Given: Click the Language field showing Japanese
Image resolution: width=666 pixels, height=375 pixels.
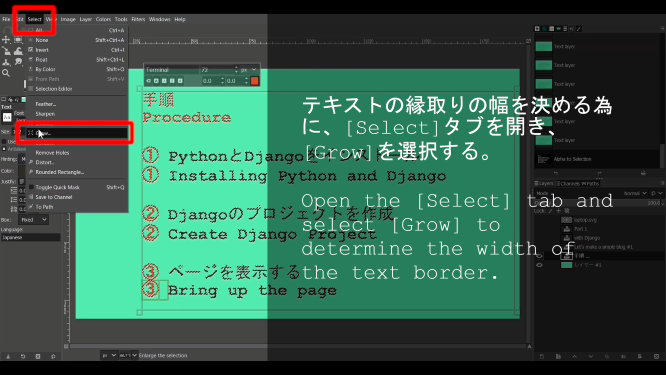Looking at the screenshot, I should coord(31,237).
